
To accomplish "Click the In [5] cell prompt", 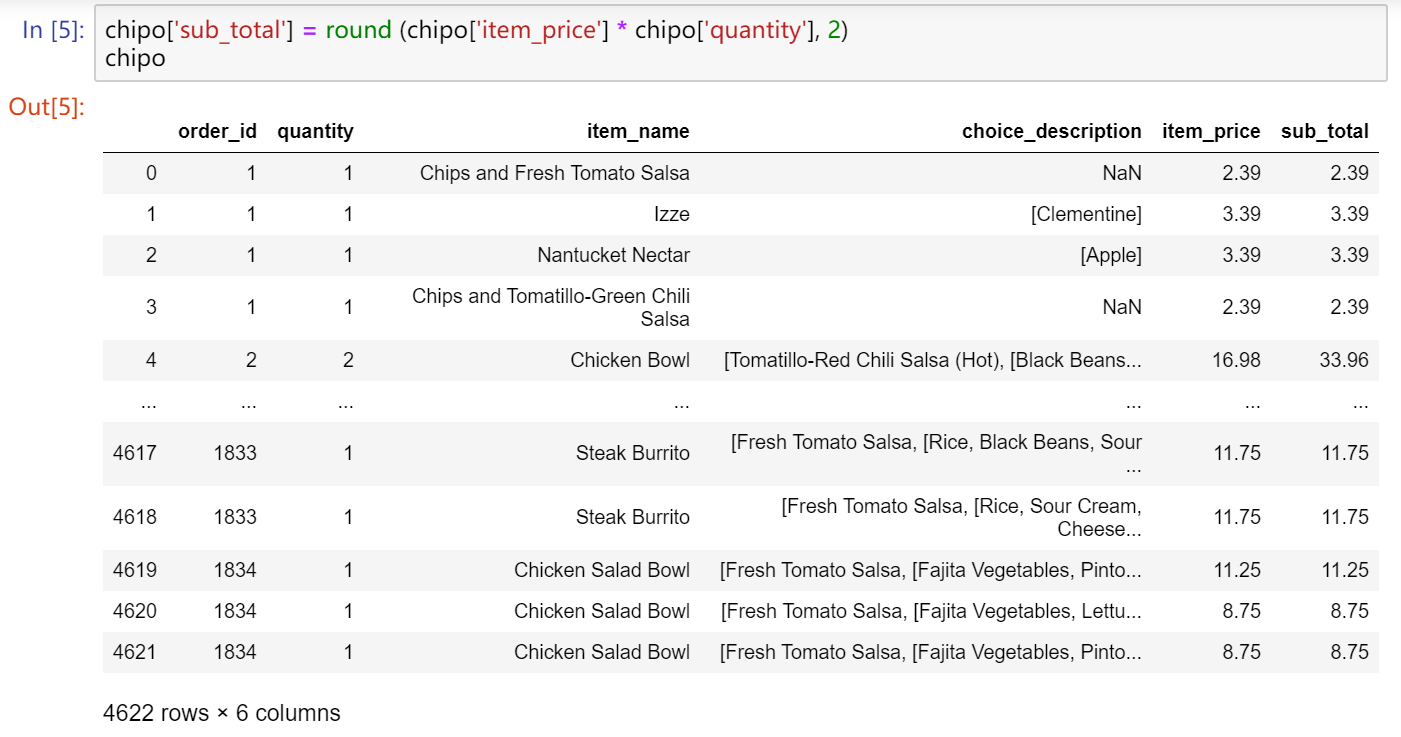I will 53,30.
